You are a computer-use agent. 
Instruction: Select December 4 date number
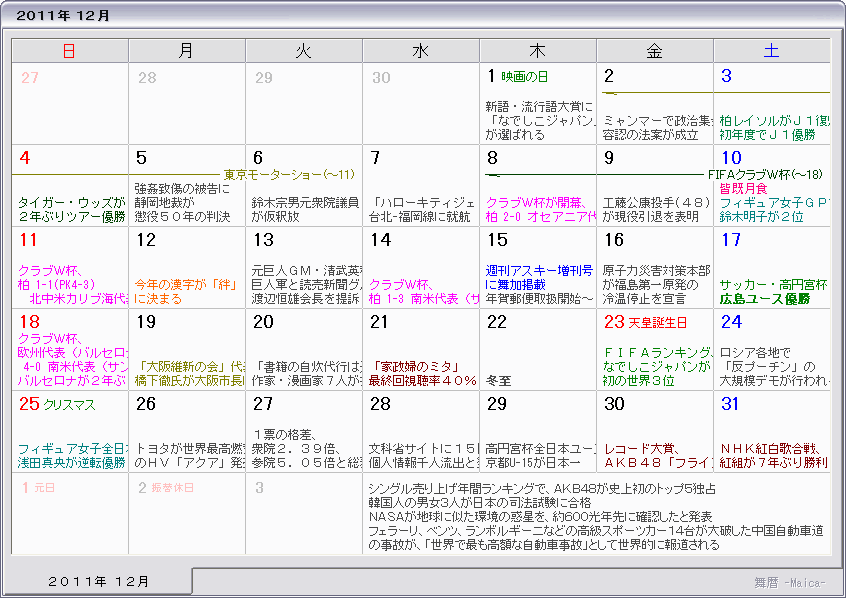pos(24,158)
